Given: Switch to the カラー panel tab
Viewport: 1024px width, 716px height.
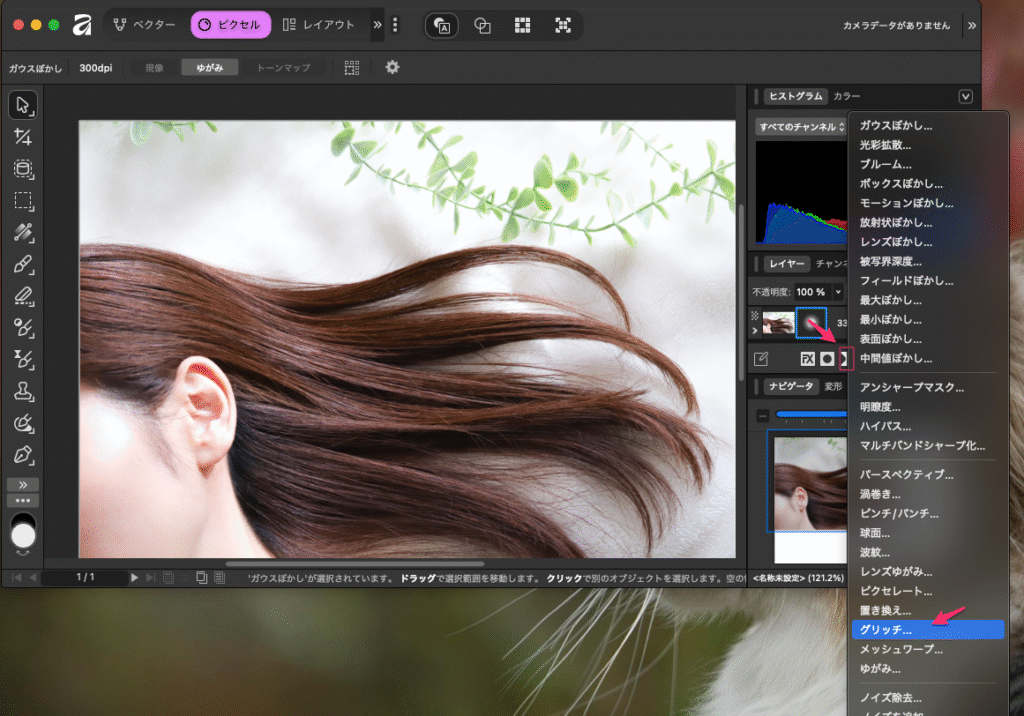Looking at the screenshot, I should pyautogui.click(x=846, y=96).
